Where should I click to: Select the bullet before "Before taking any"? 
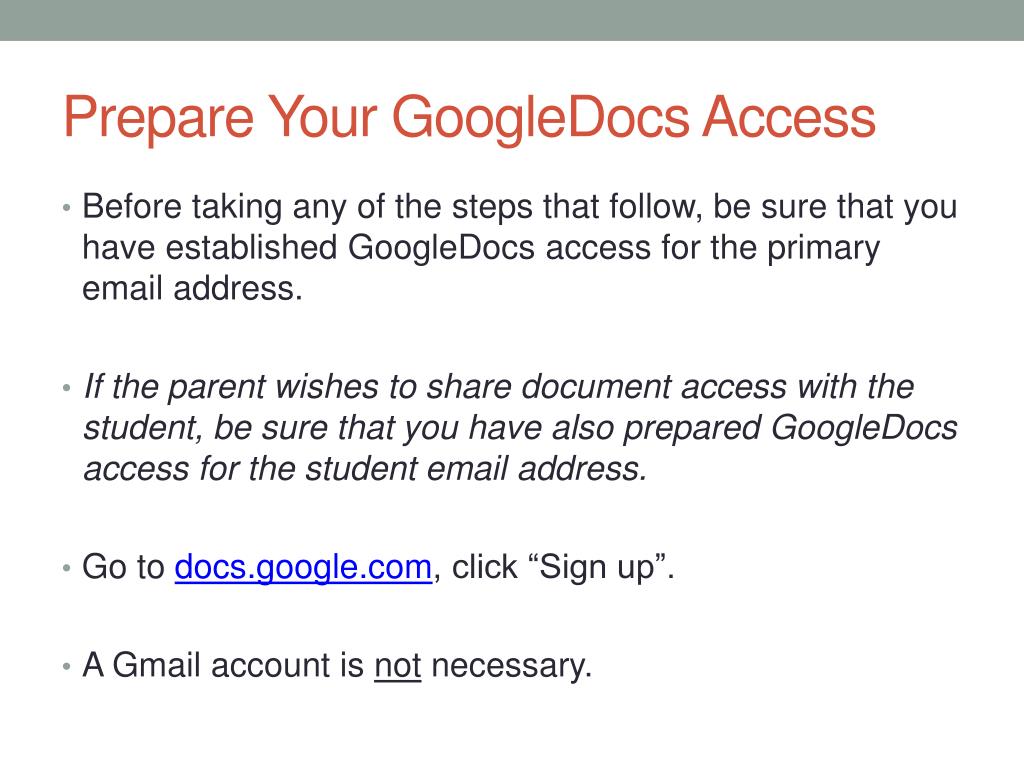(66, 208)
